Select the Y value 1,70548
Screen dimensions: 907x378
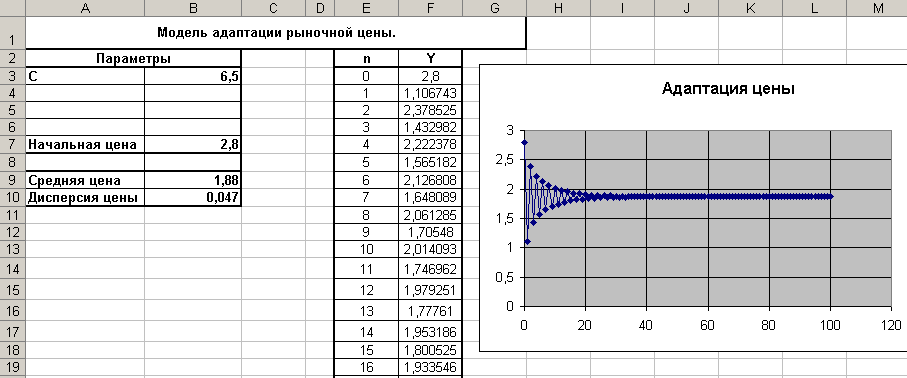[430, 232]
